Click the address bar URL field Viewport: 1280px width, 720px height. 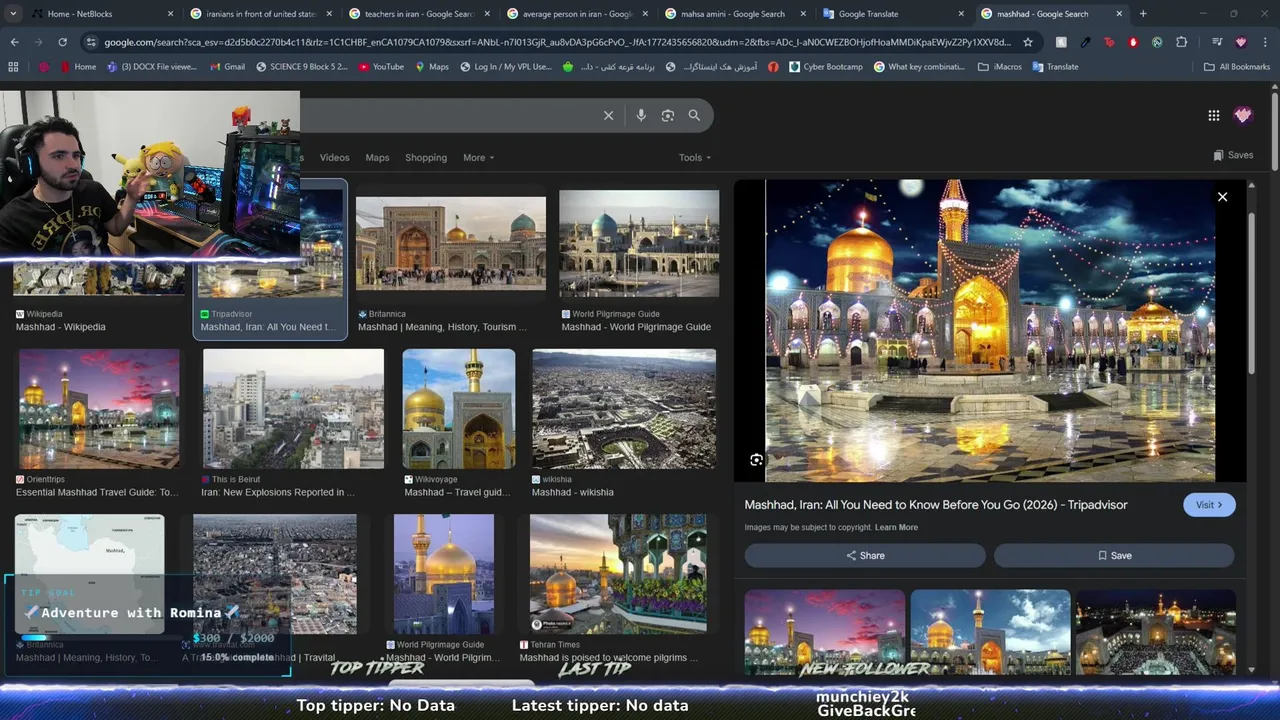[x=557, y=42]
